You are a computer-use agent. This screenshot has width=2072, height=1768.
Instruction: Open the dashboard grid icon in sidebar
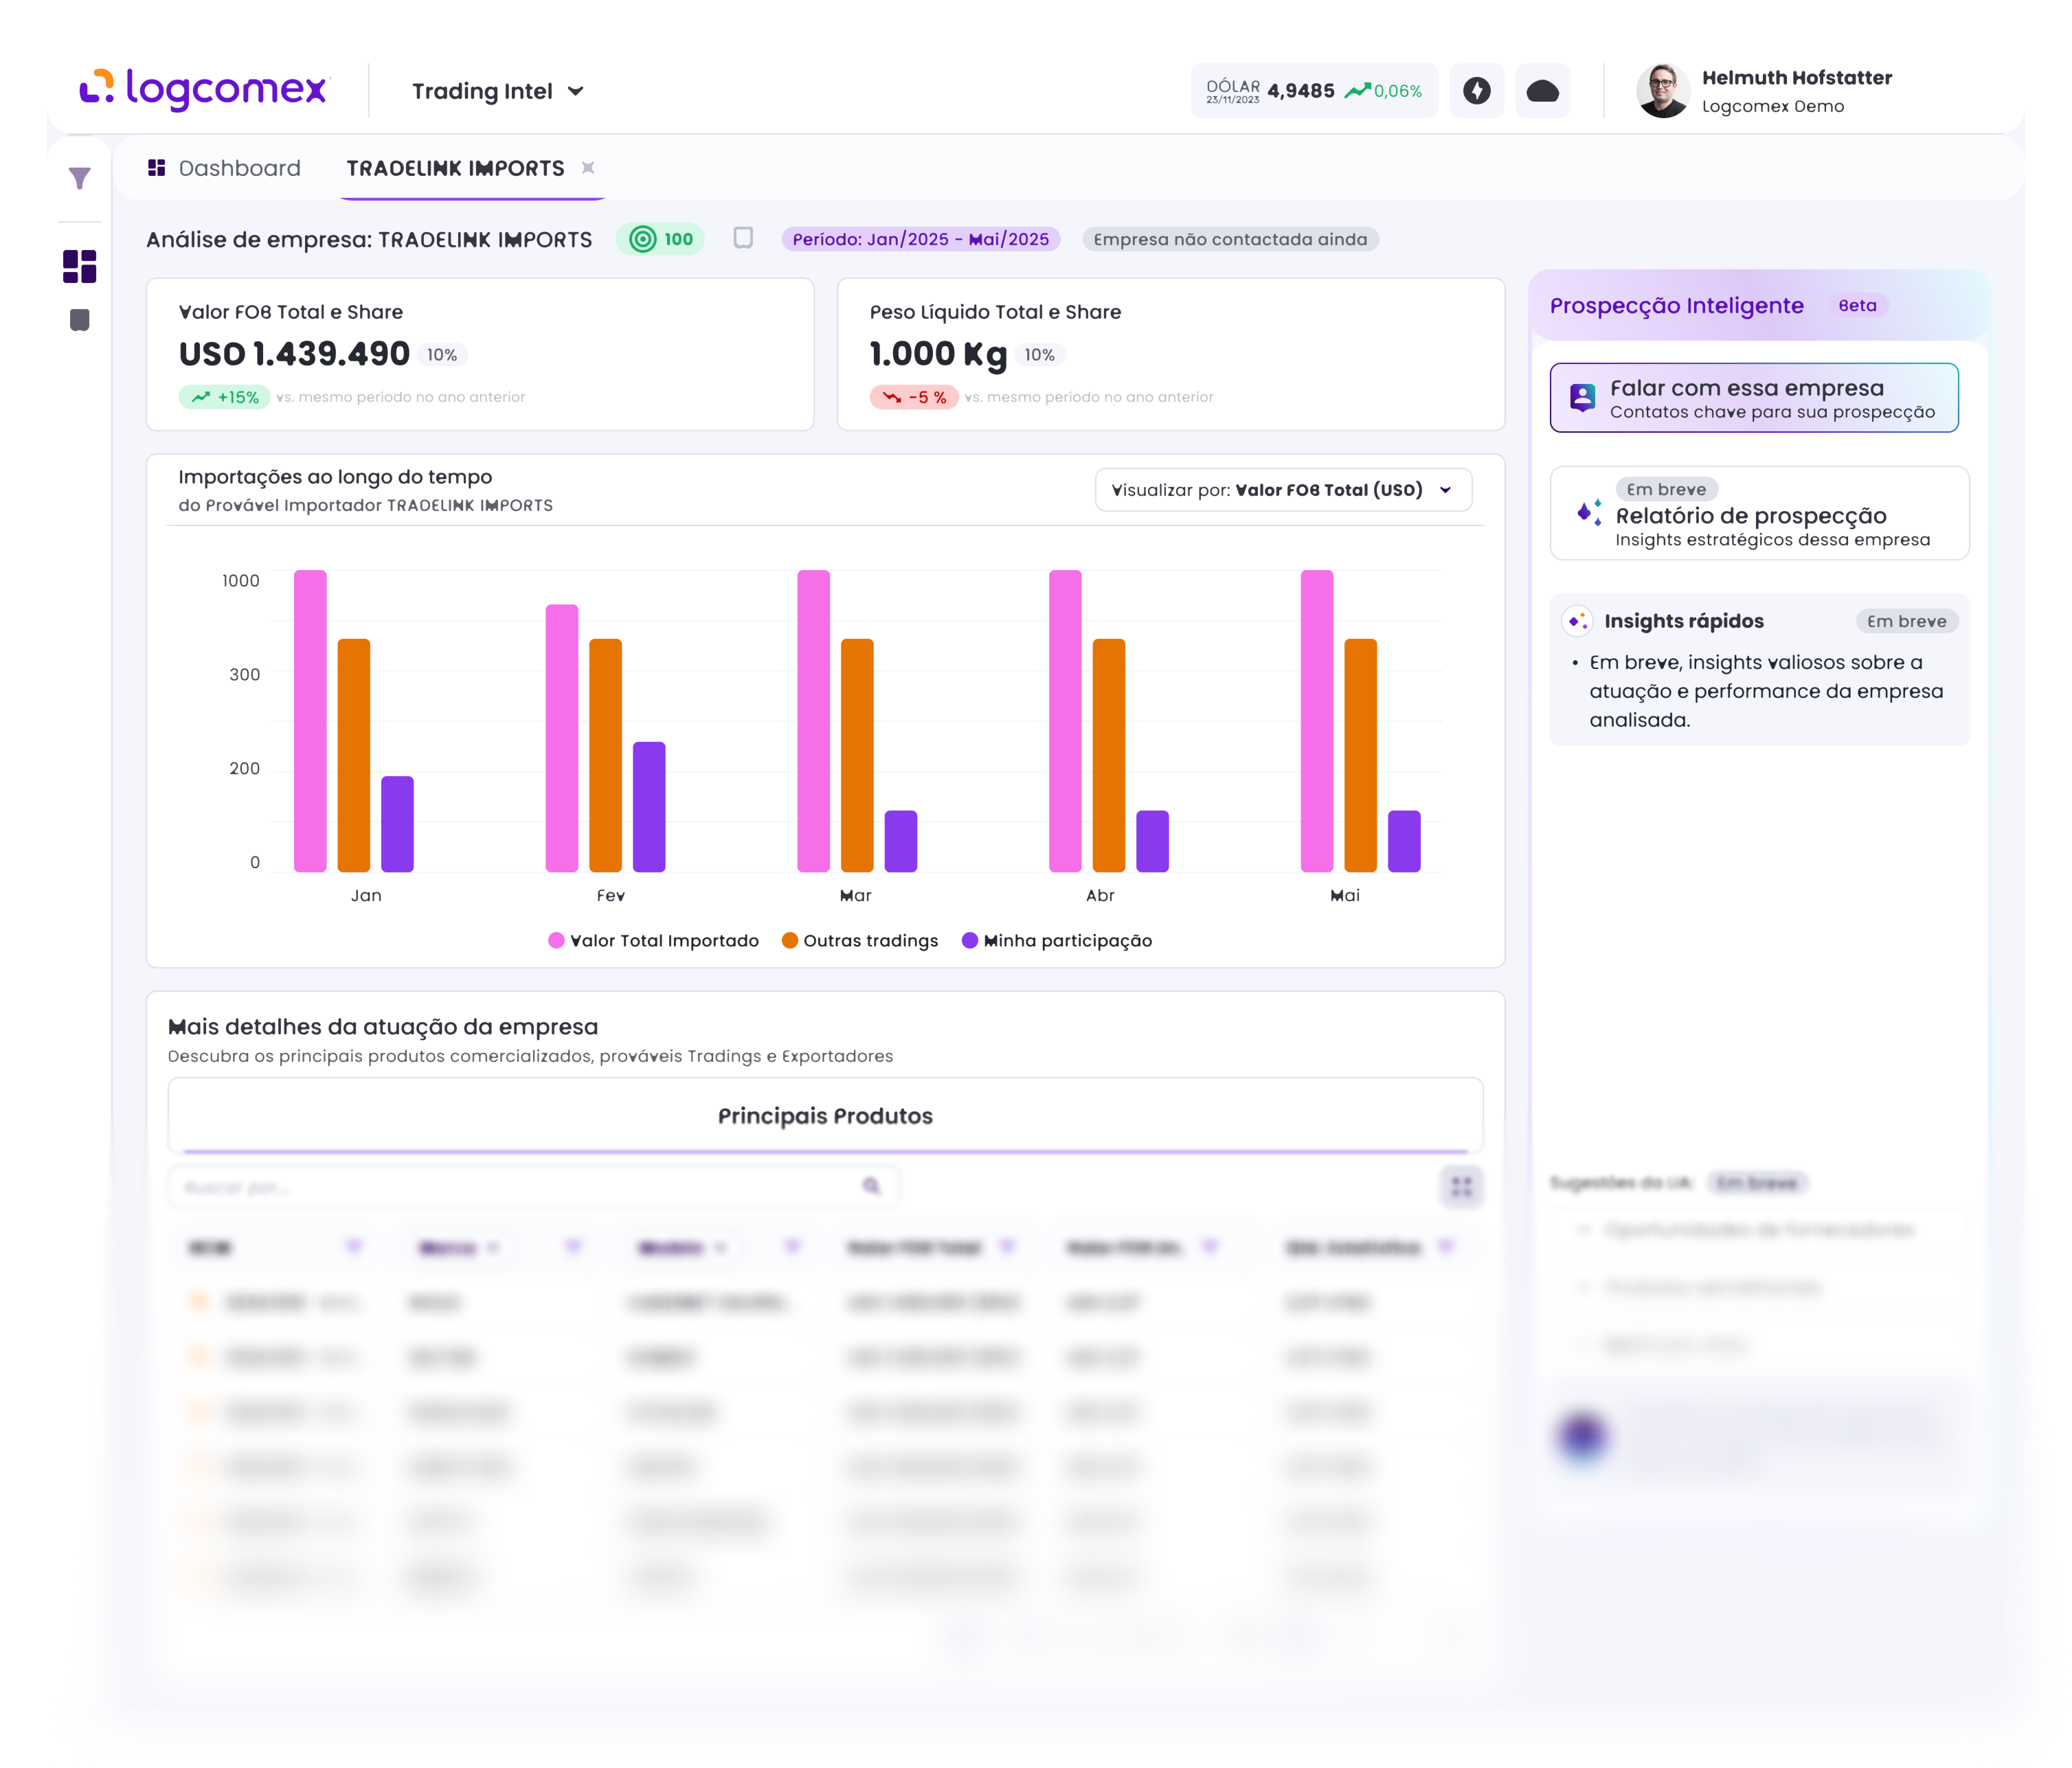pos(79,266)
